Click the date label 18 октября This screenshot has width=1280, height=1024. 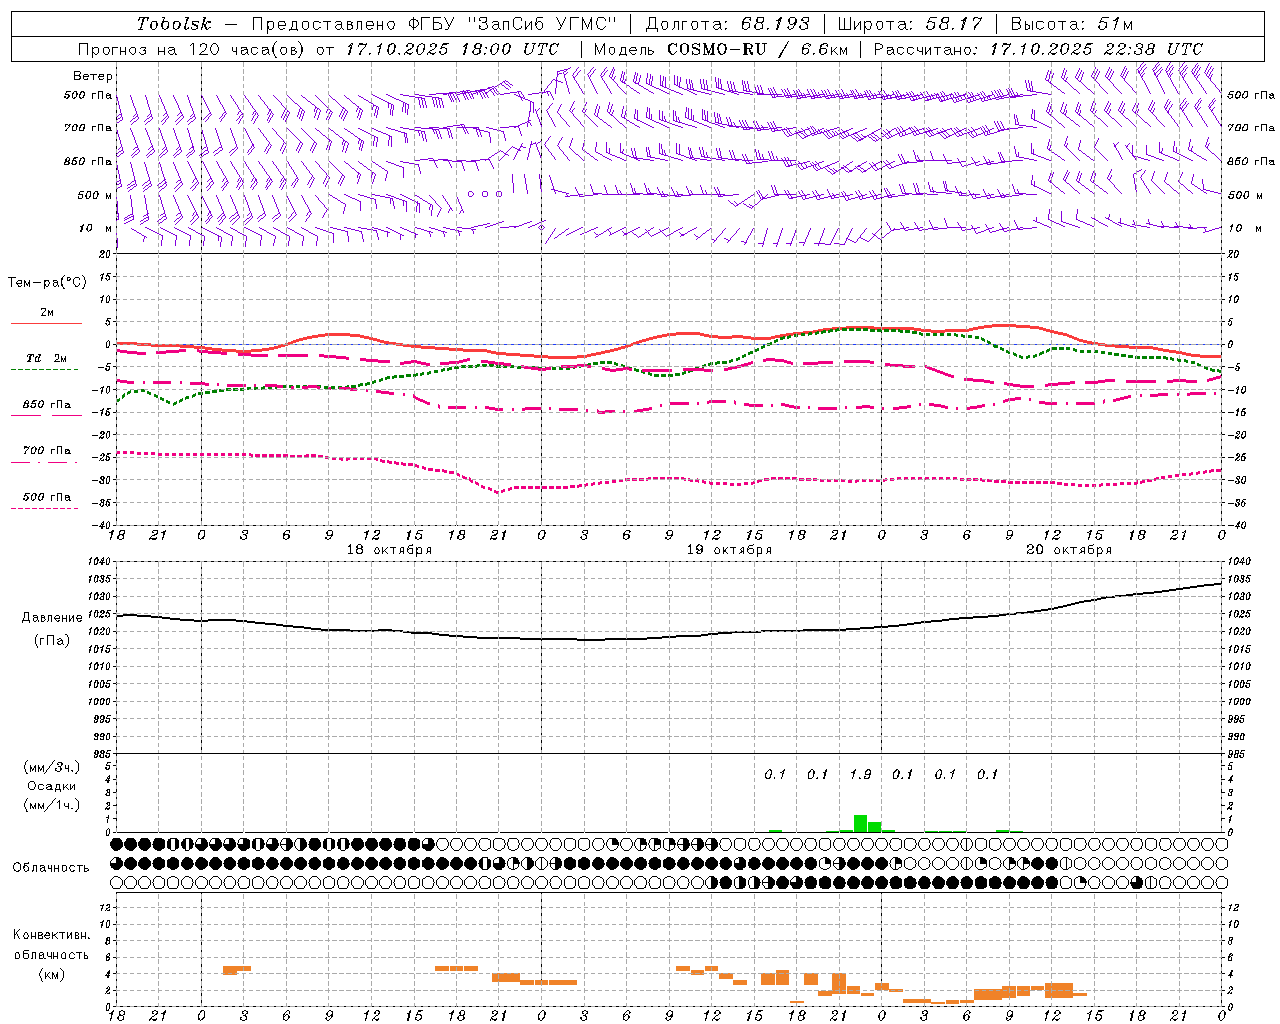pyautogui.click(x=389, y=550)
